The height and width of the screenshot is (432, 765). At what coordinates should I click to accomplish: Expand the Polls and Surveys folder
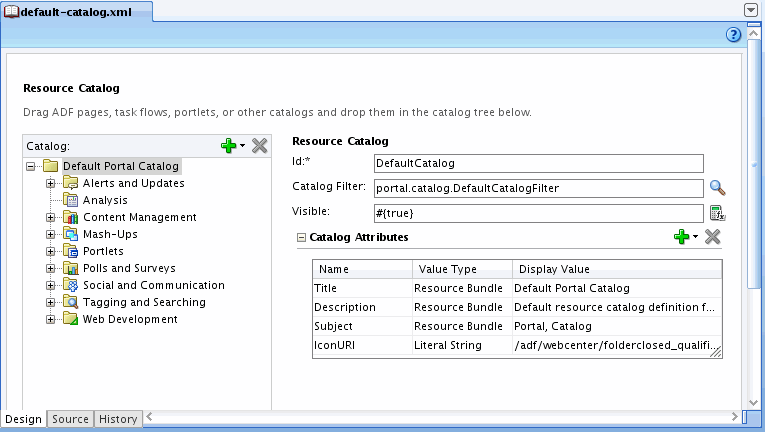point(50,268)
